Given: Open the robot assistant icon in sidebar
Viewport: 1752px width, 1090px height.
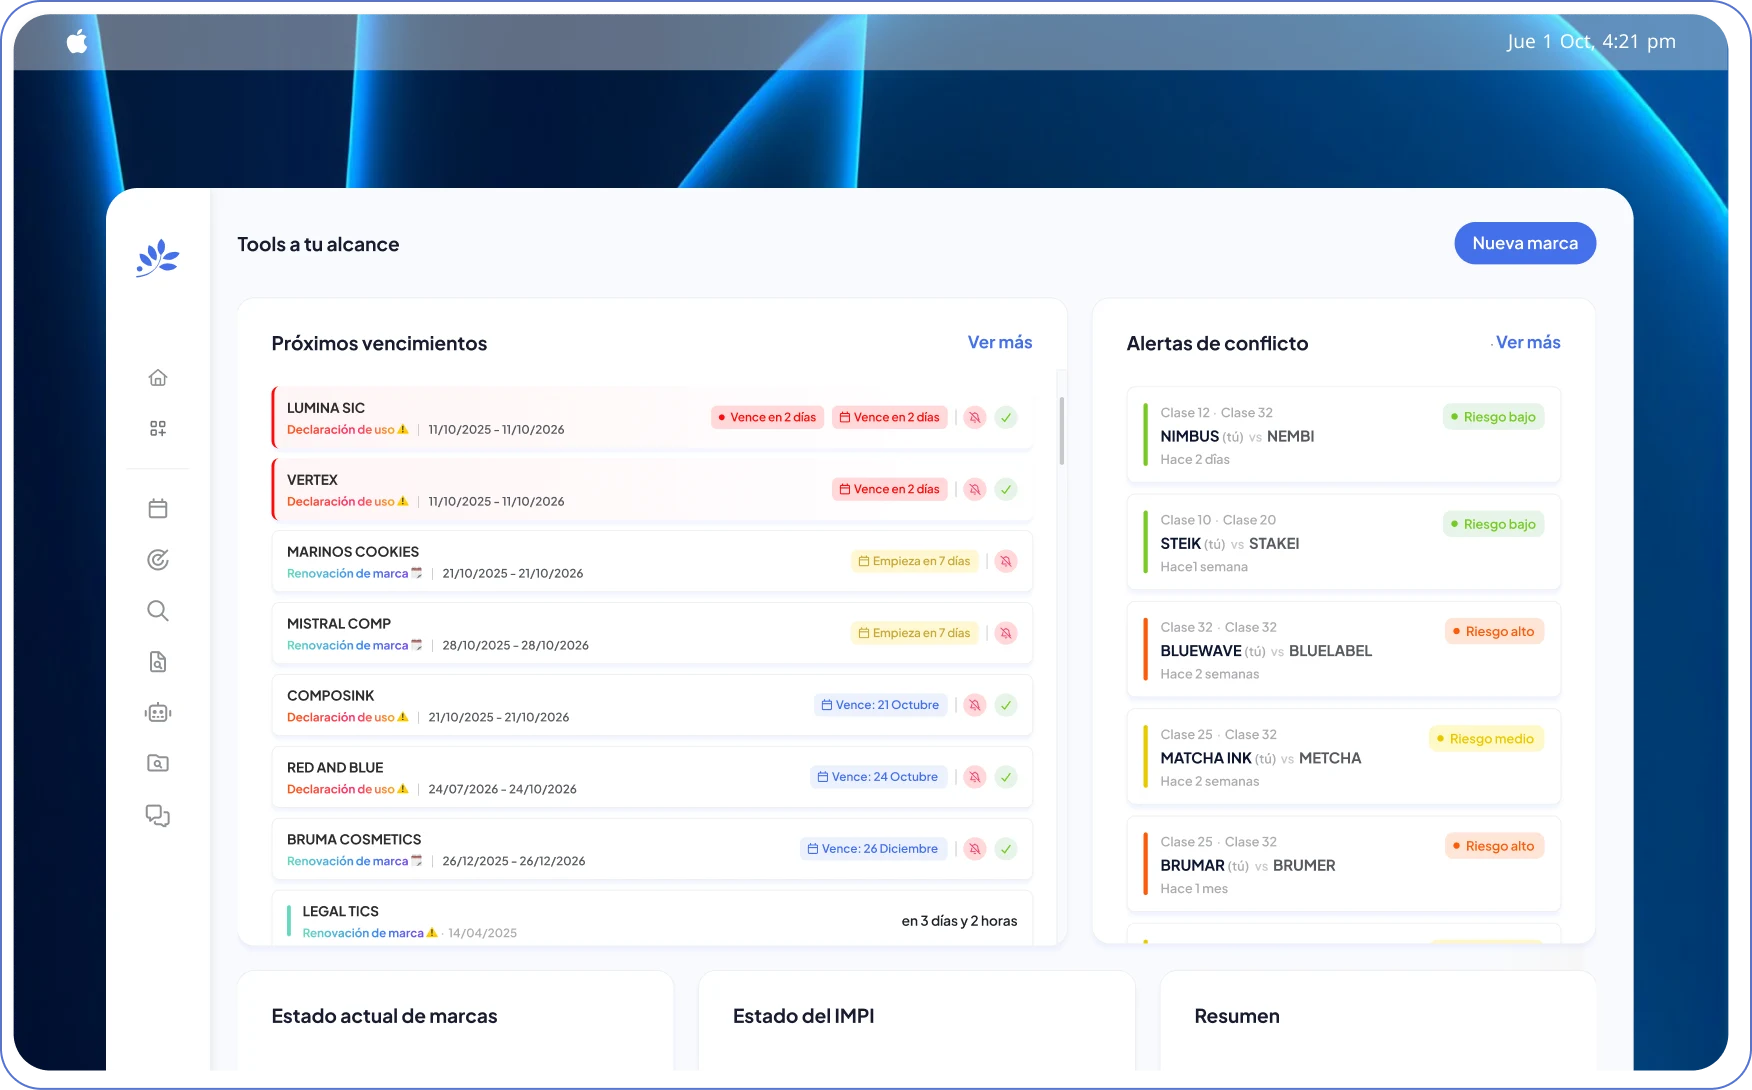Looking at the screenshot, I should (157, 713).
